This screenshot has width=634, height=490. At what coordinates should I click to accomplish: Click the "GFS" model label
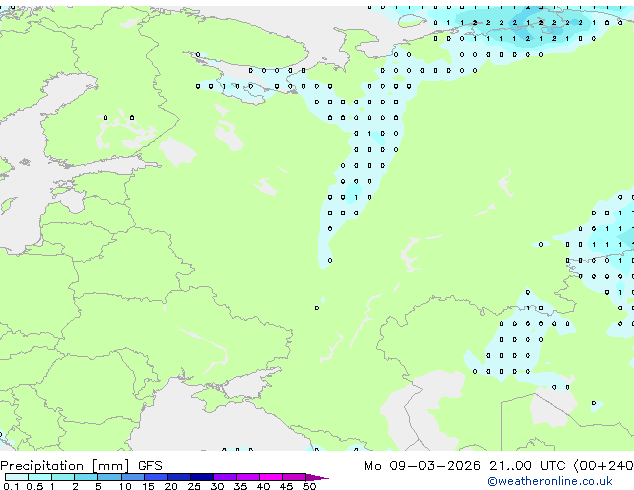click(x=150, y=466)
